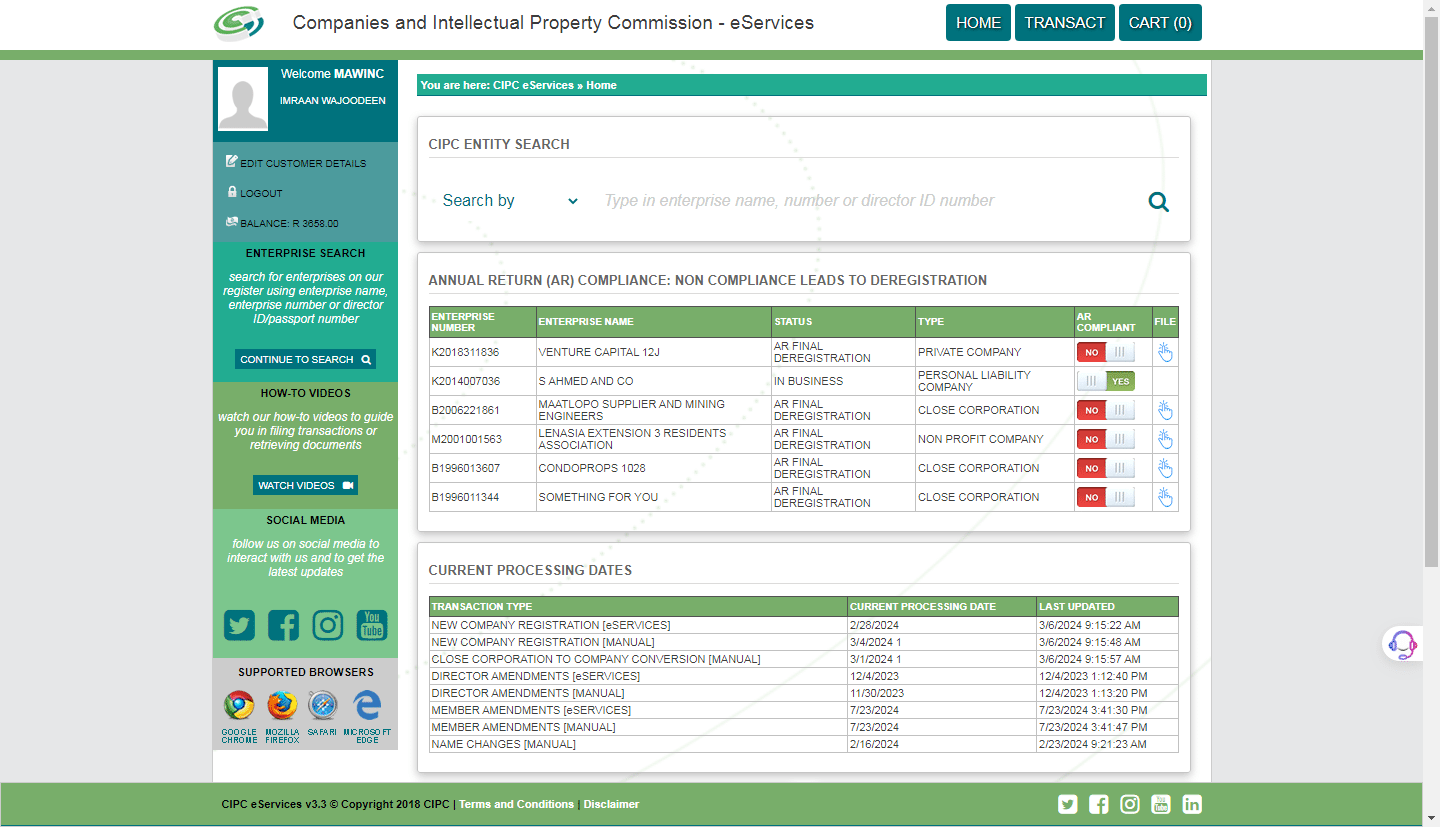Click the search magnifier icon

coord(1158,201)
